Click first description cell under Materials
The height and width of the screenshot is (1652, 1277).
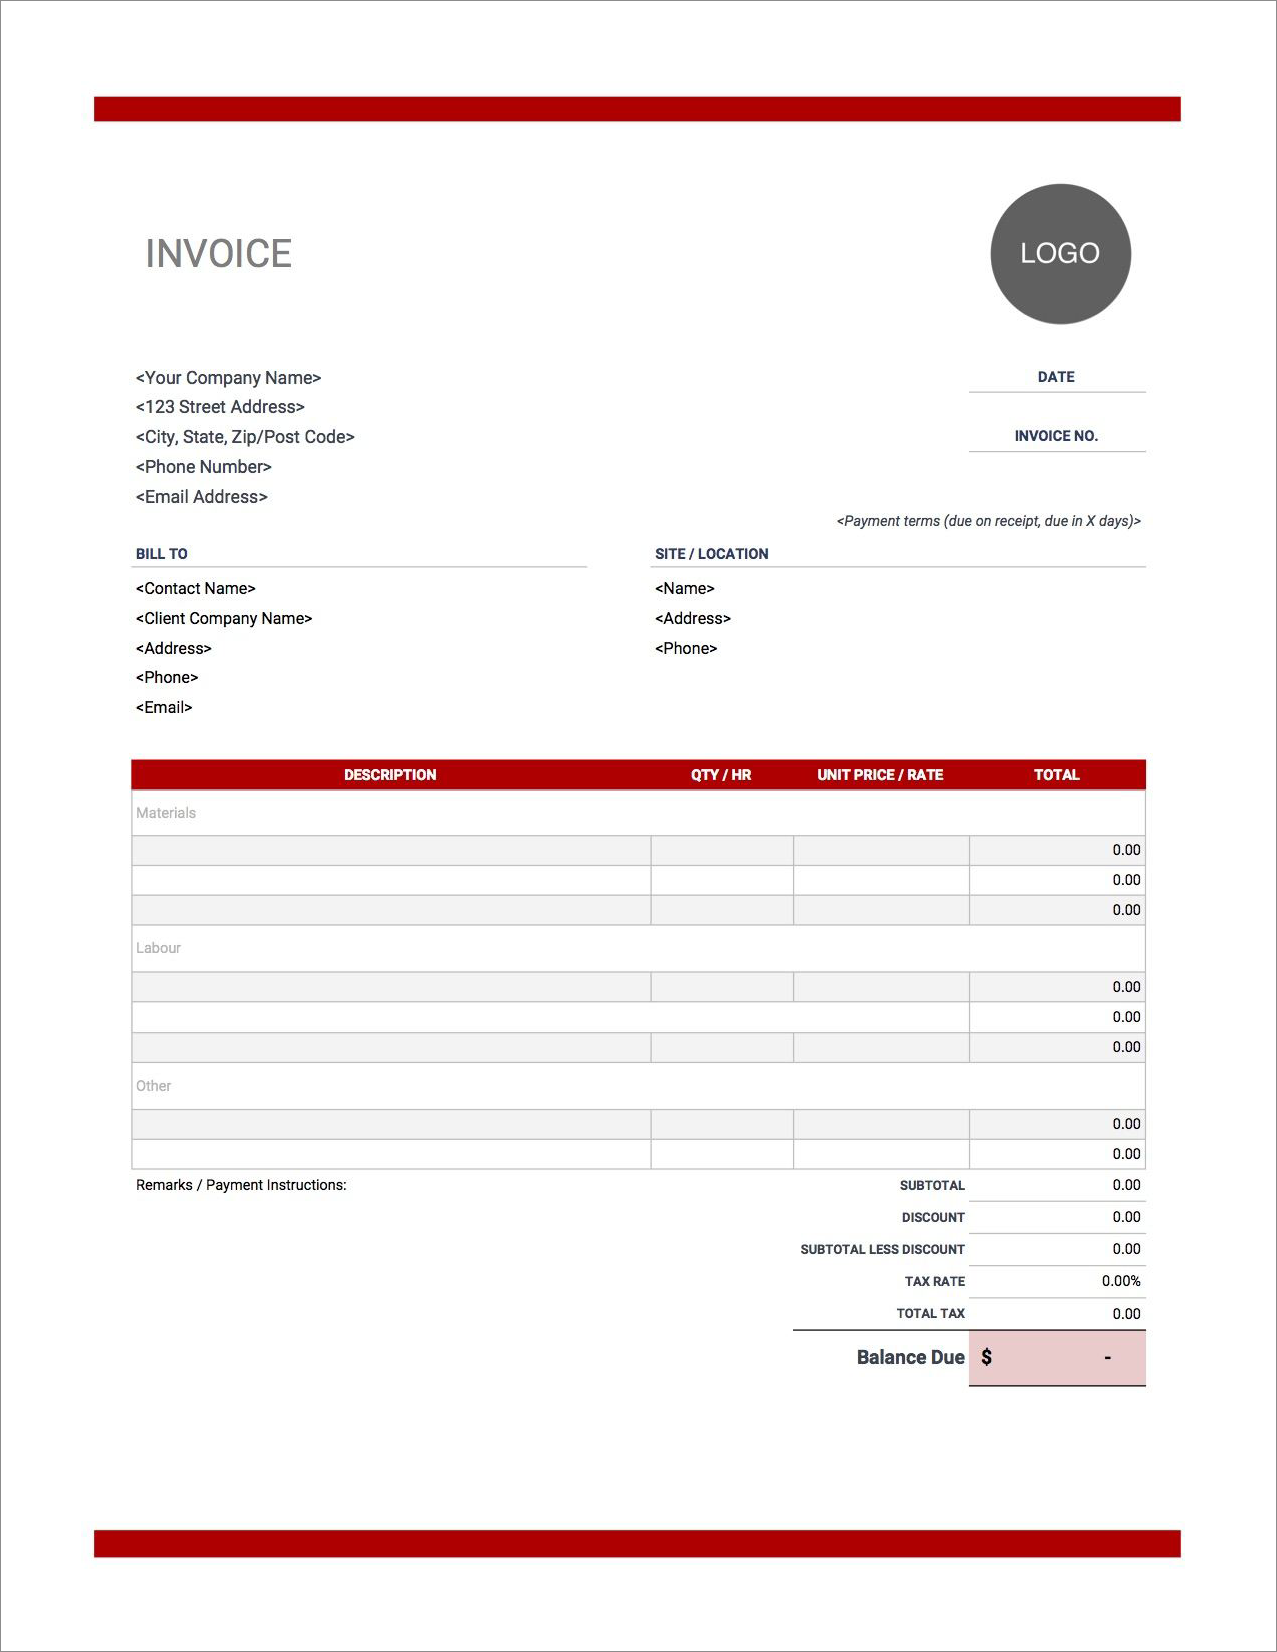tap(391, 851)
